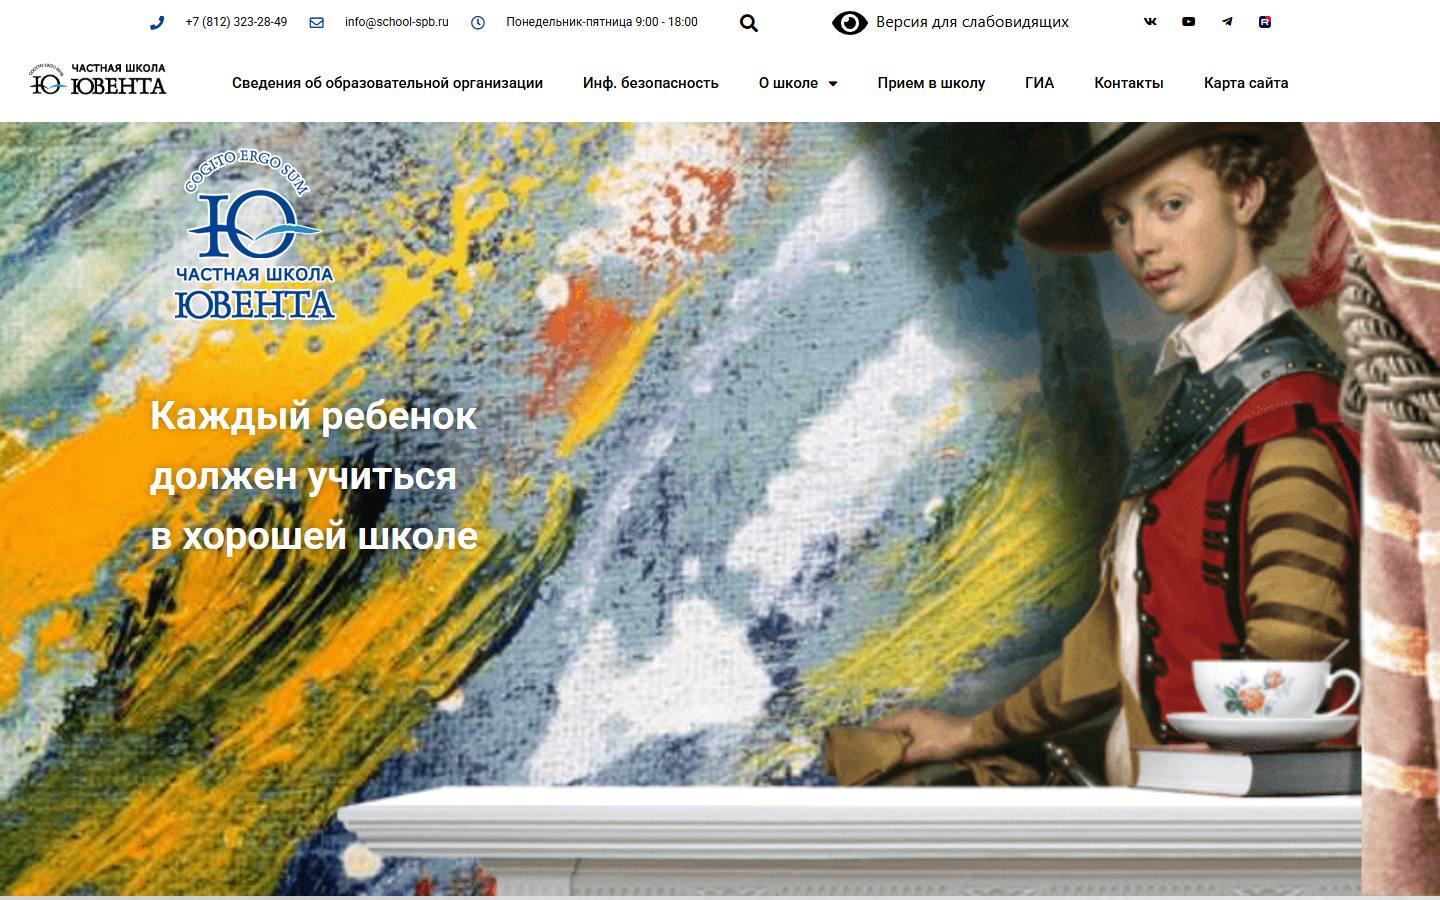Open the Контакты menu item
The height and width of the screenshot is (900, 1440).
tap(1128, 83)
